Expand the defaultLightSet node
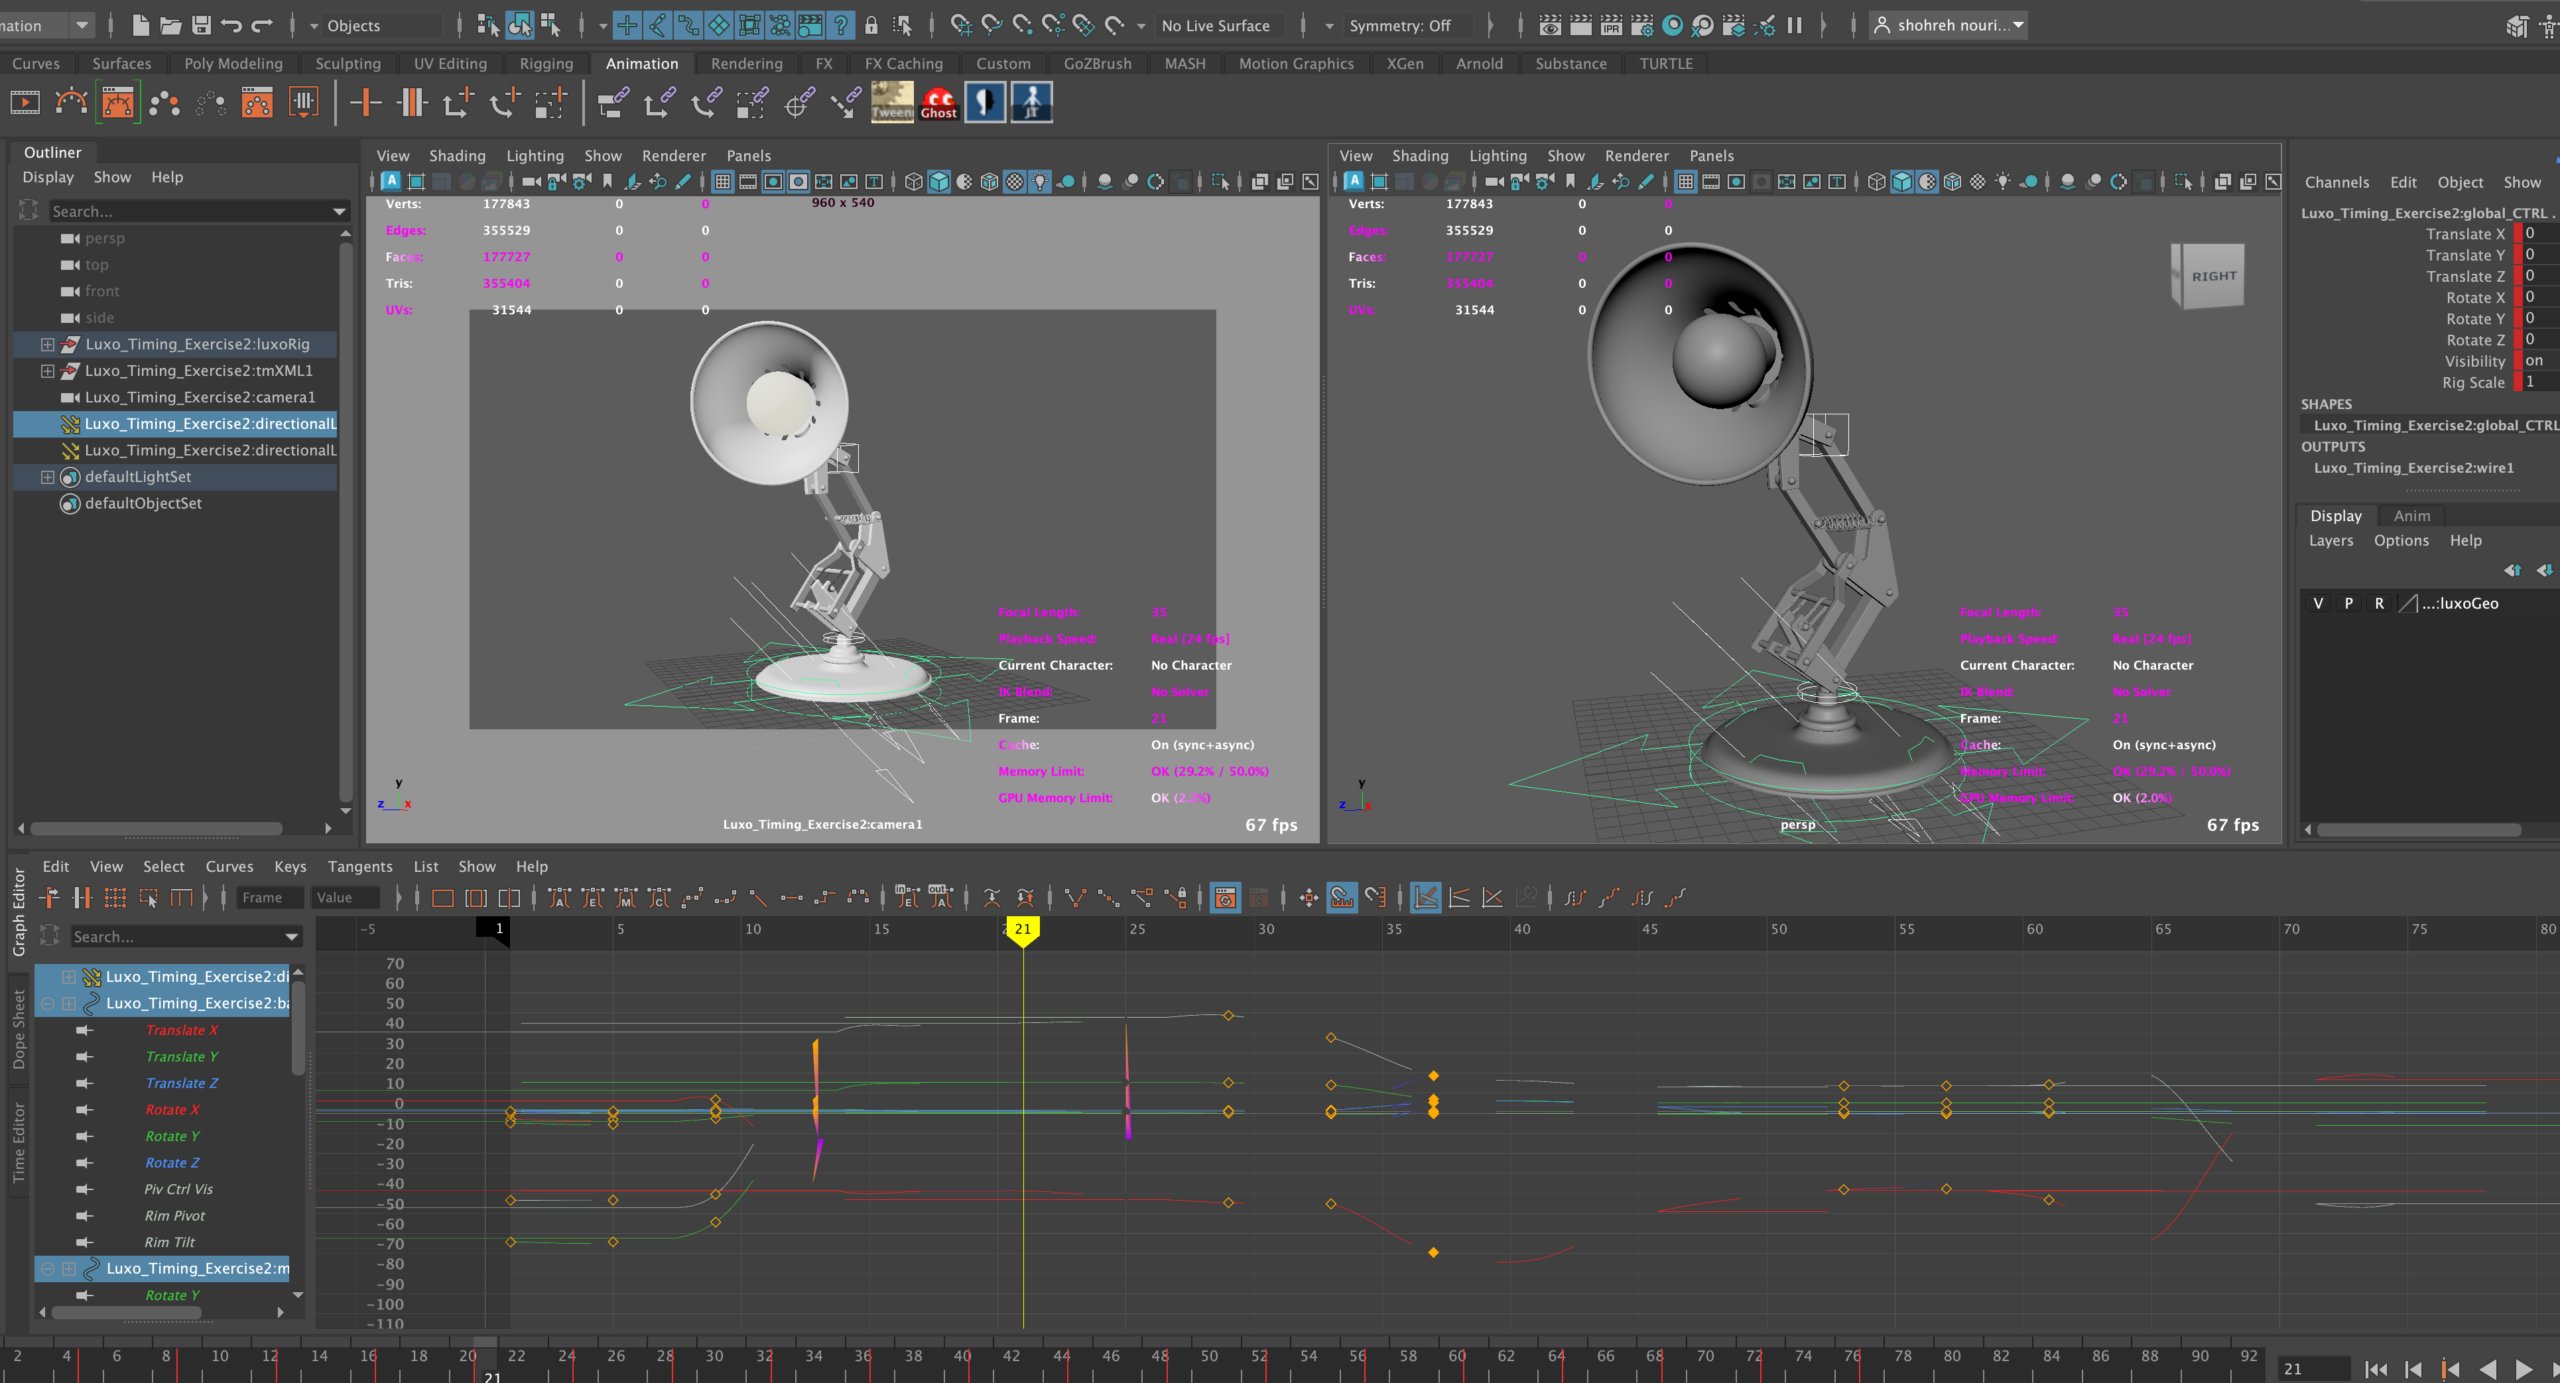The image size is (2560, 1383). coord(47,477)
